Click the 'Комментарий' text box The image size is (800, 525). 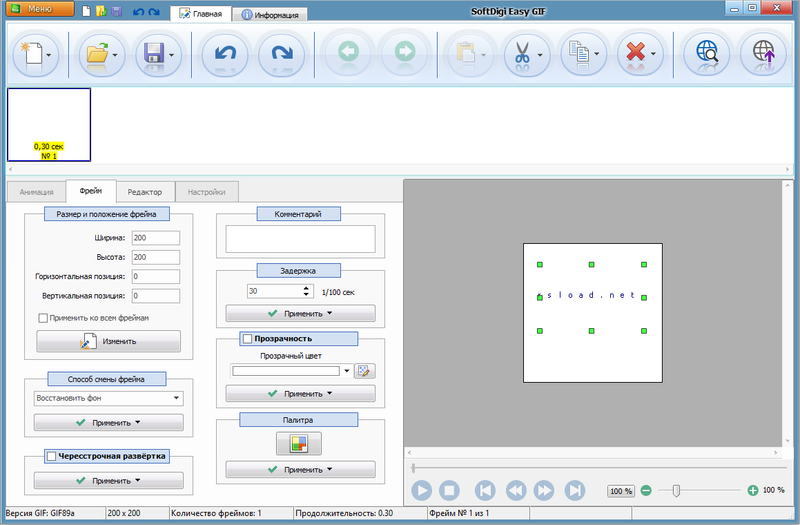(301, 239)
